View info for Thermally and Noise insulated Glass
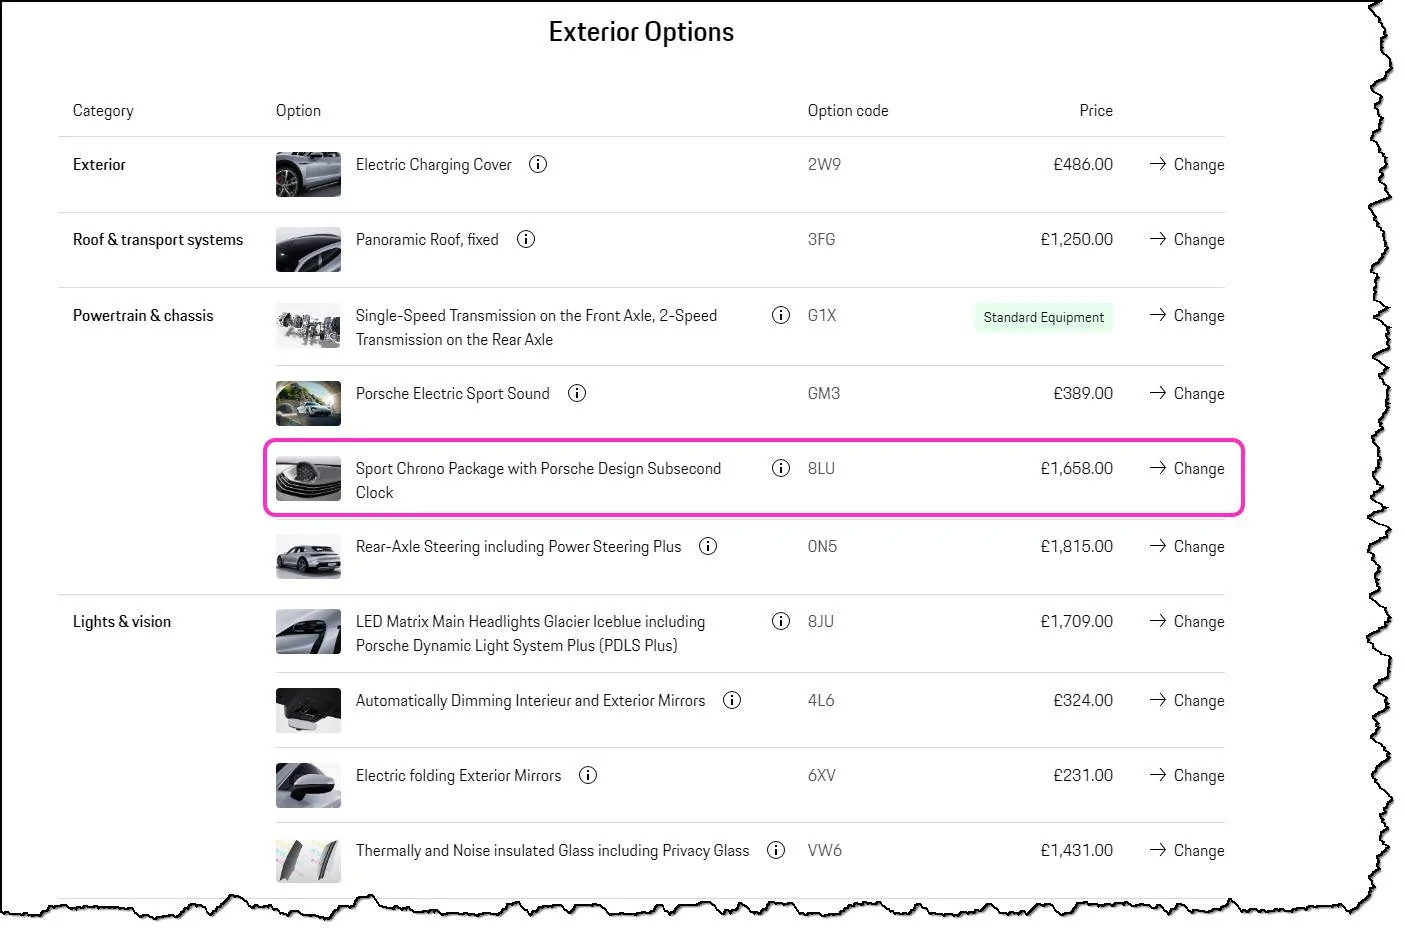The height and width of the screenshot is (933, 1405). (776, 850)
